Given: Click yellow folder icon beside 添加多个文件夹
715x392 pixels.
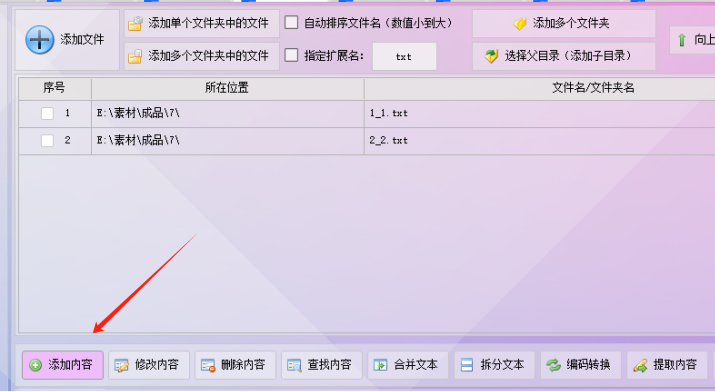Looking at the screenshot, I should click(x=520, y=23).
